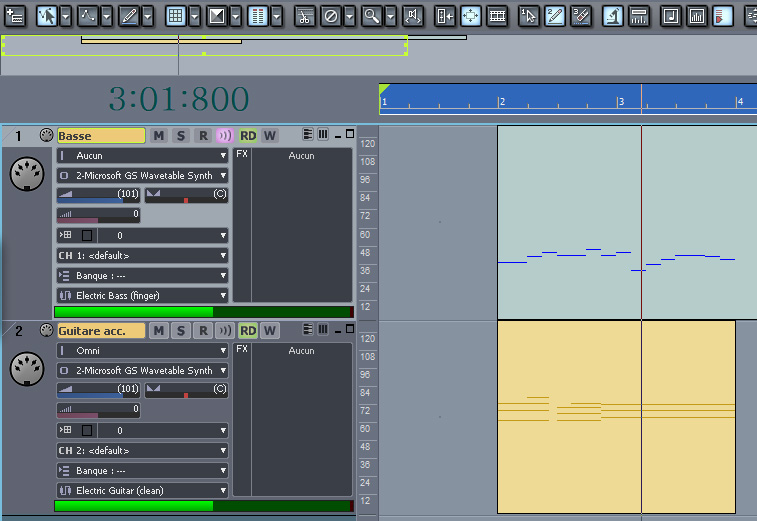757x521 pixels.
Task: Toggle automation read RD on Guitare acc.
Action: point(248,331)
